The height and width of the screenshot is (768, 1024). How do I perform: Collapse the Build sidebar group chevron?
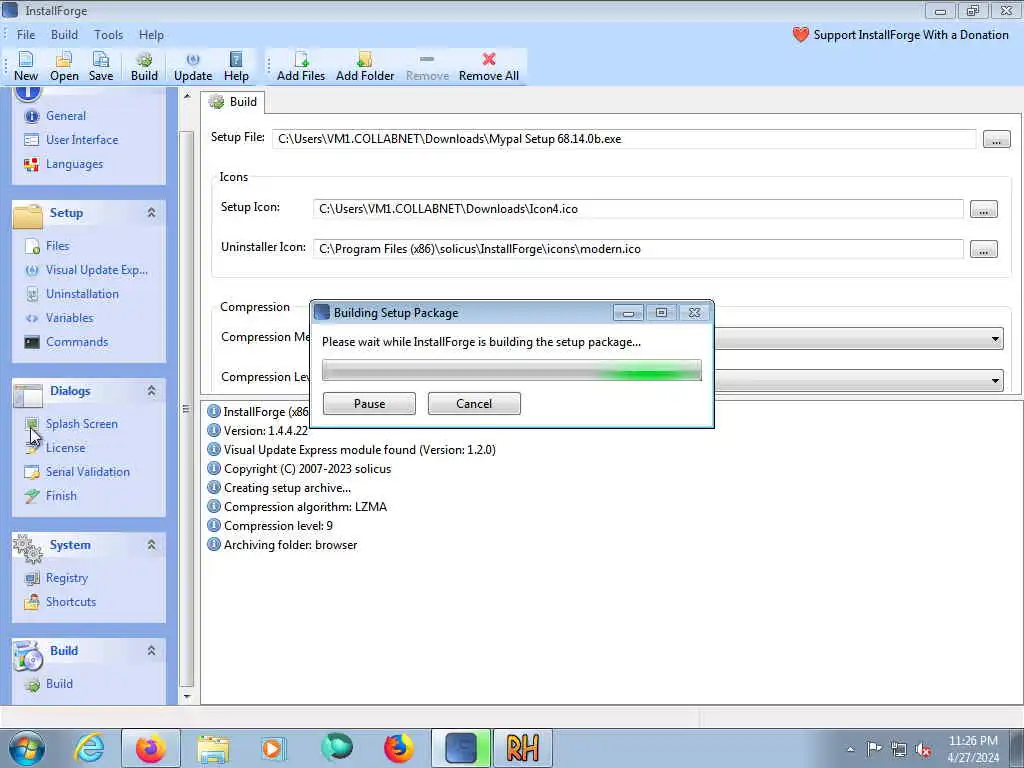(x=152, y=650)
